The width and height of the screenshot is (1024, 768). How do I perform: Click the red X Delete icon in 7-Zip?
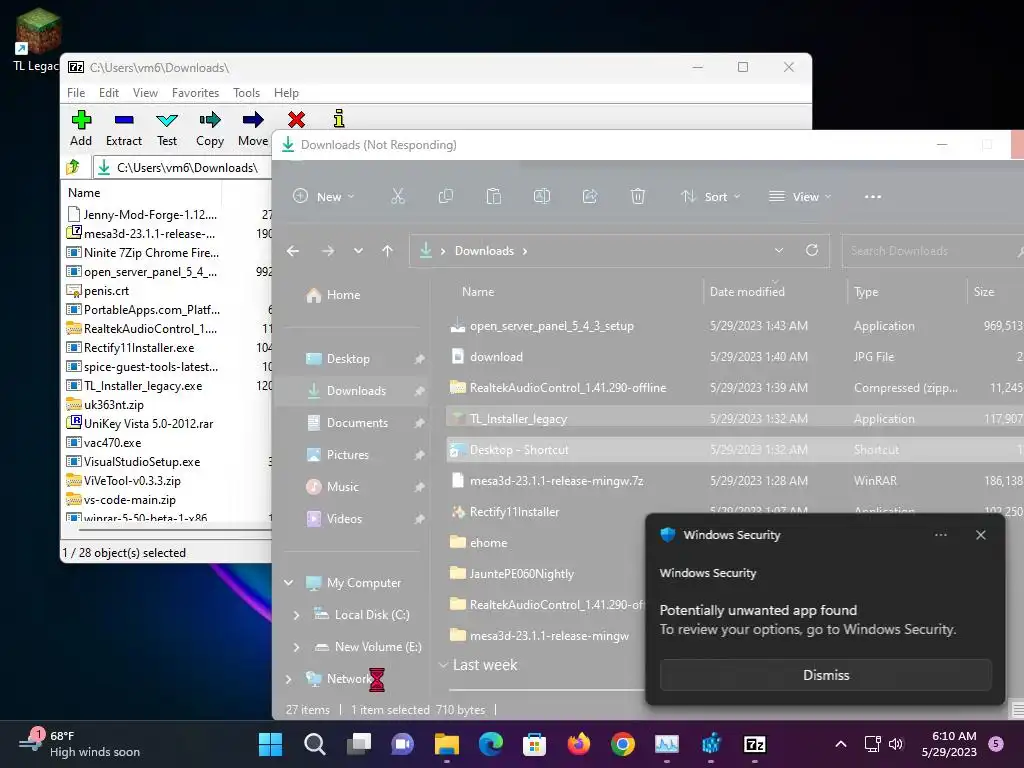296,120
